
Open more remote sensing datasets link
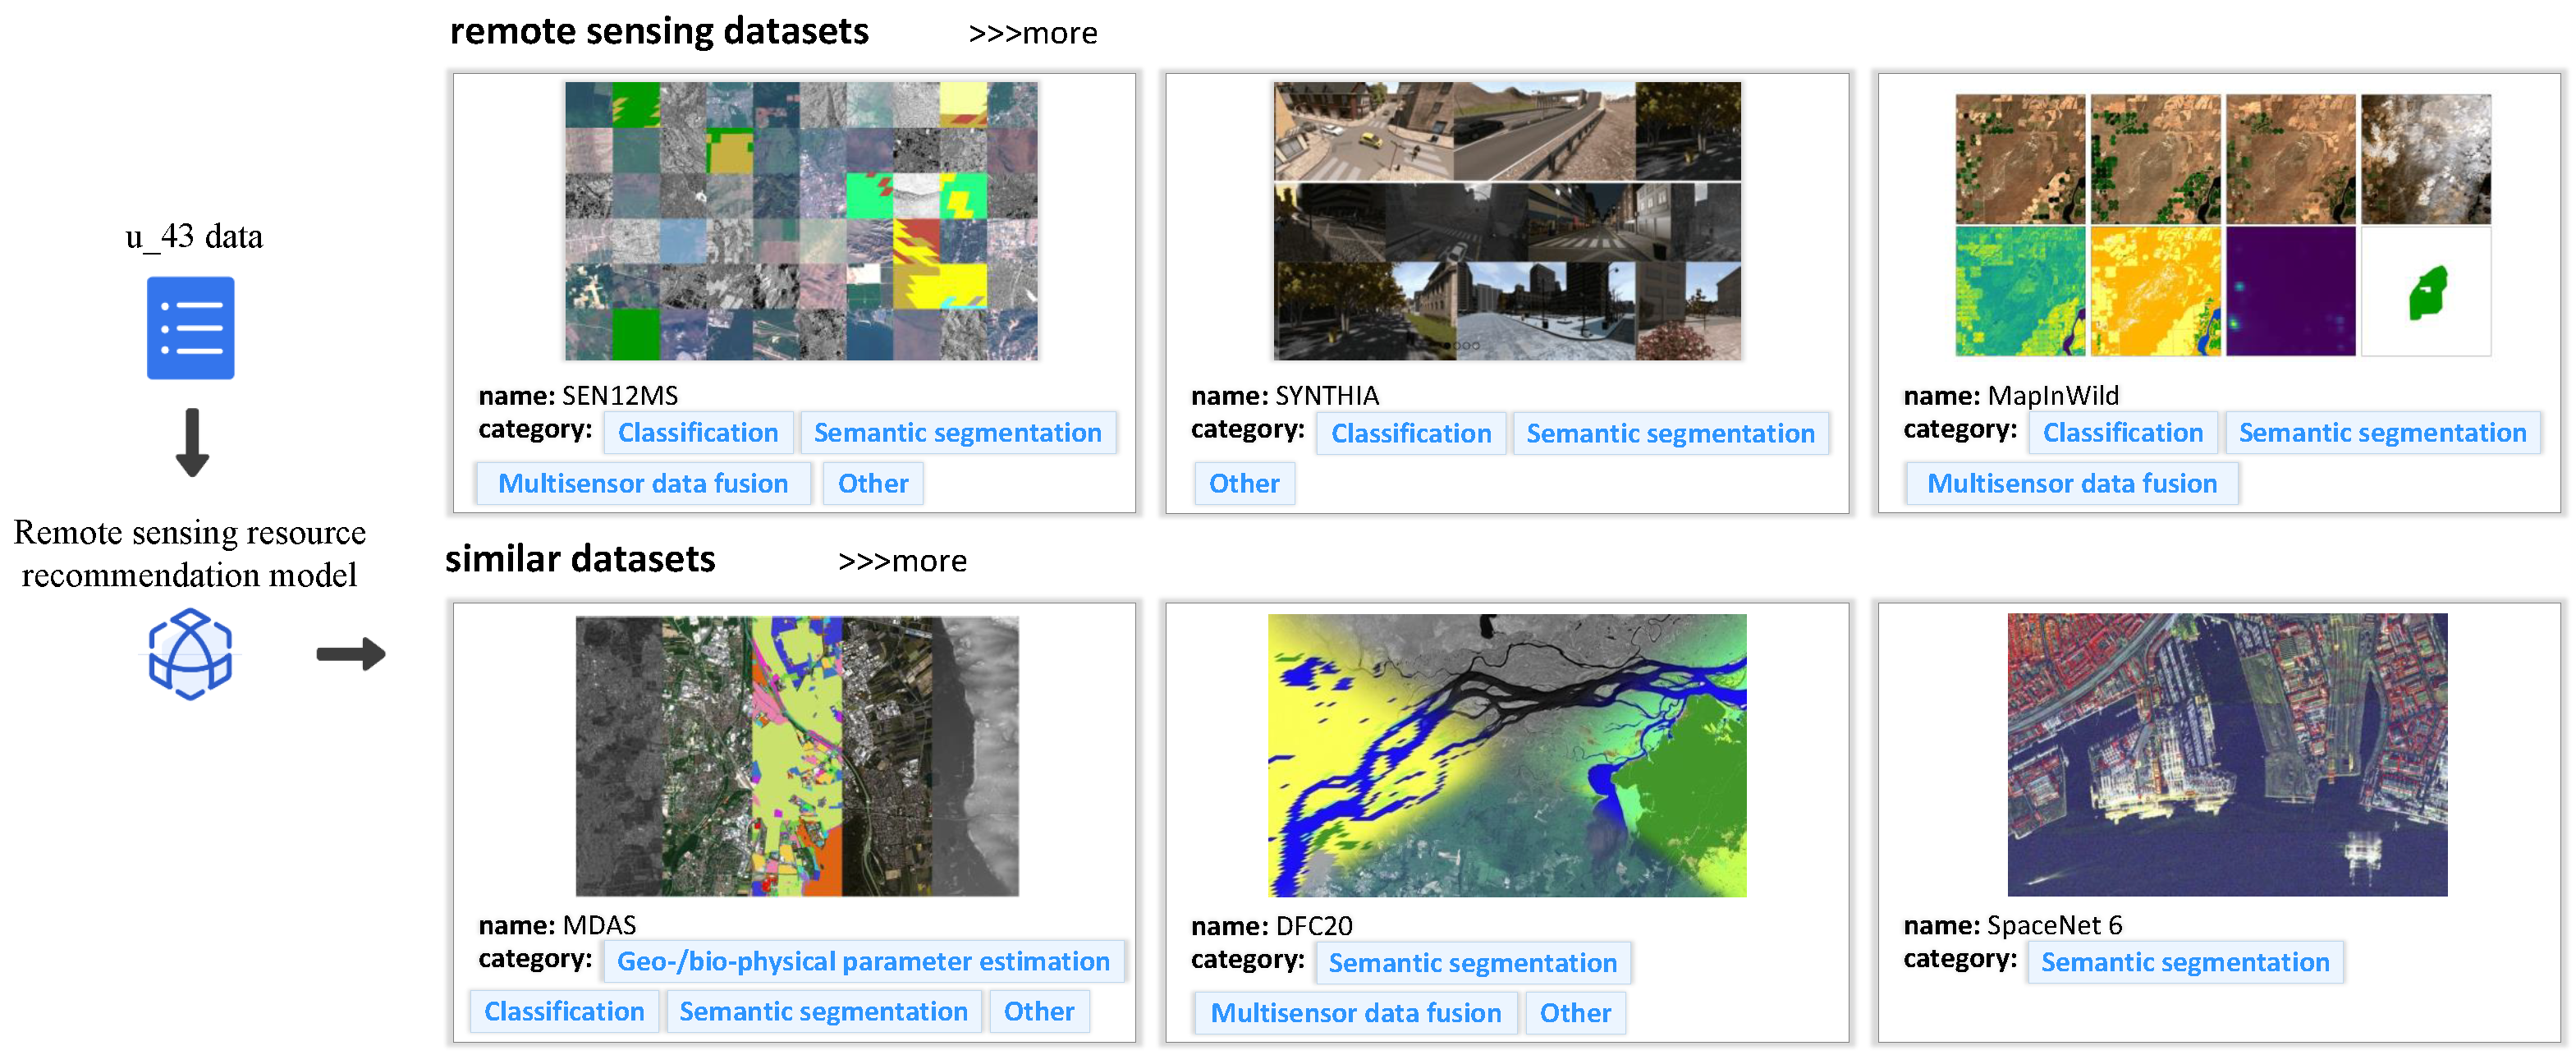(x=1032, y=34)
